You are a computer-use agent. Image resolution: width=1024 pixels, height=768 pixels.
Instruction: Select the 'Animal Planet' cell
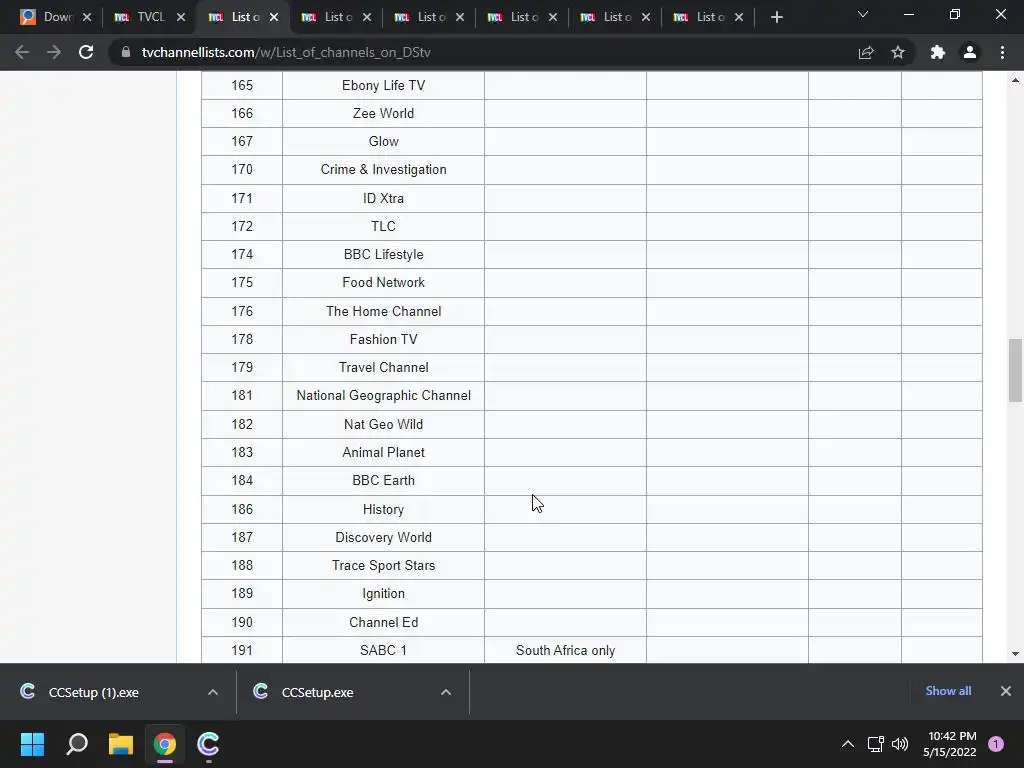click(x=383, y=453)
